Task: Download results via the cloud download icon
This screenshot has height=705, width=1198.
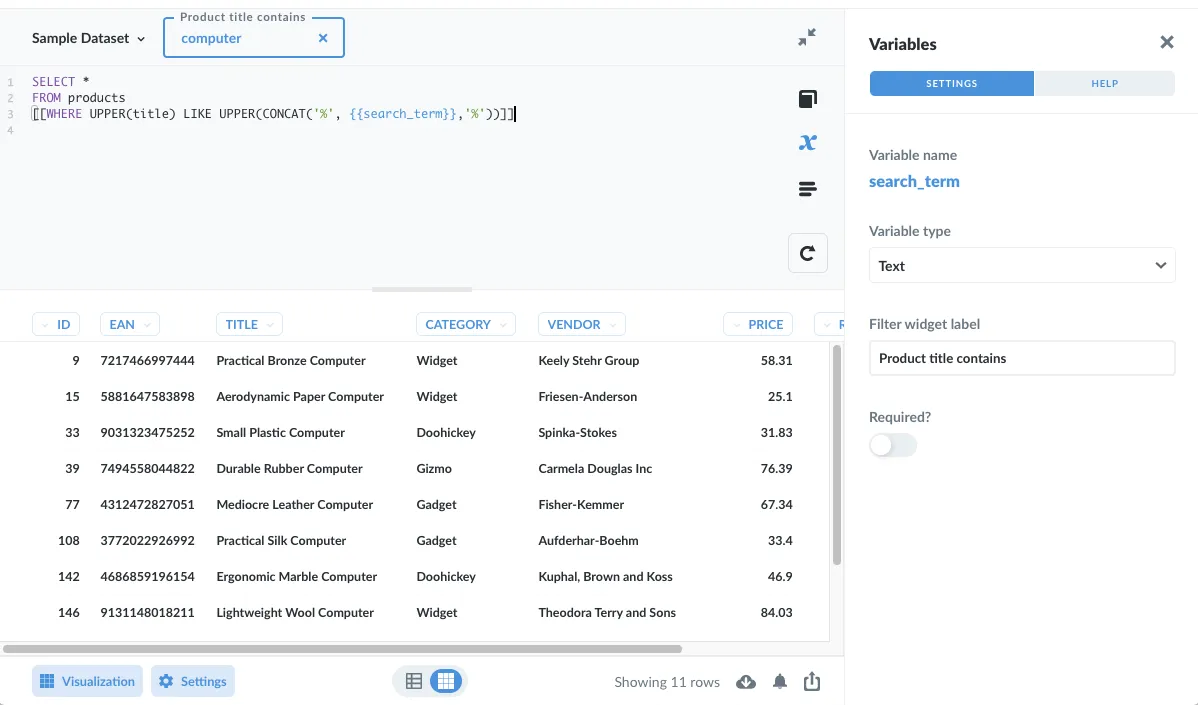Action: pyautogui.click(x=745, y=681)
